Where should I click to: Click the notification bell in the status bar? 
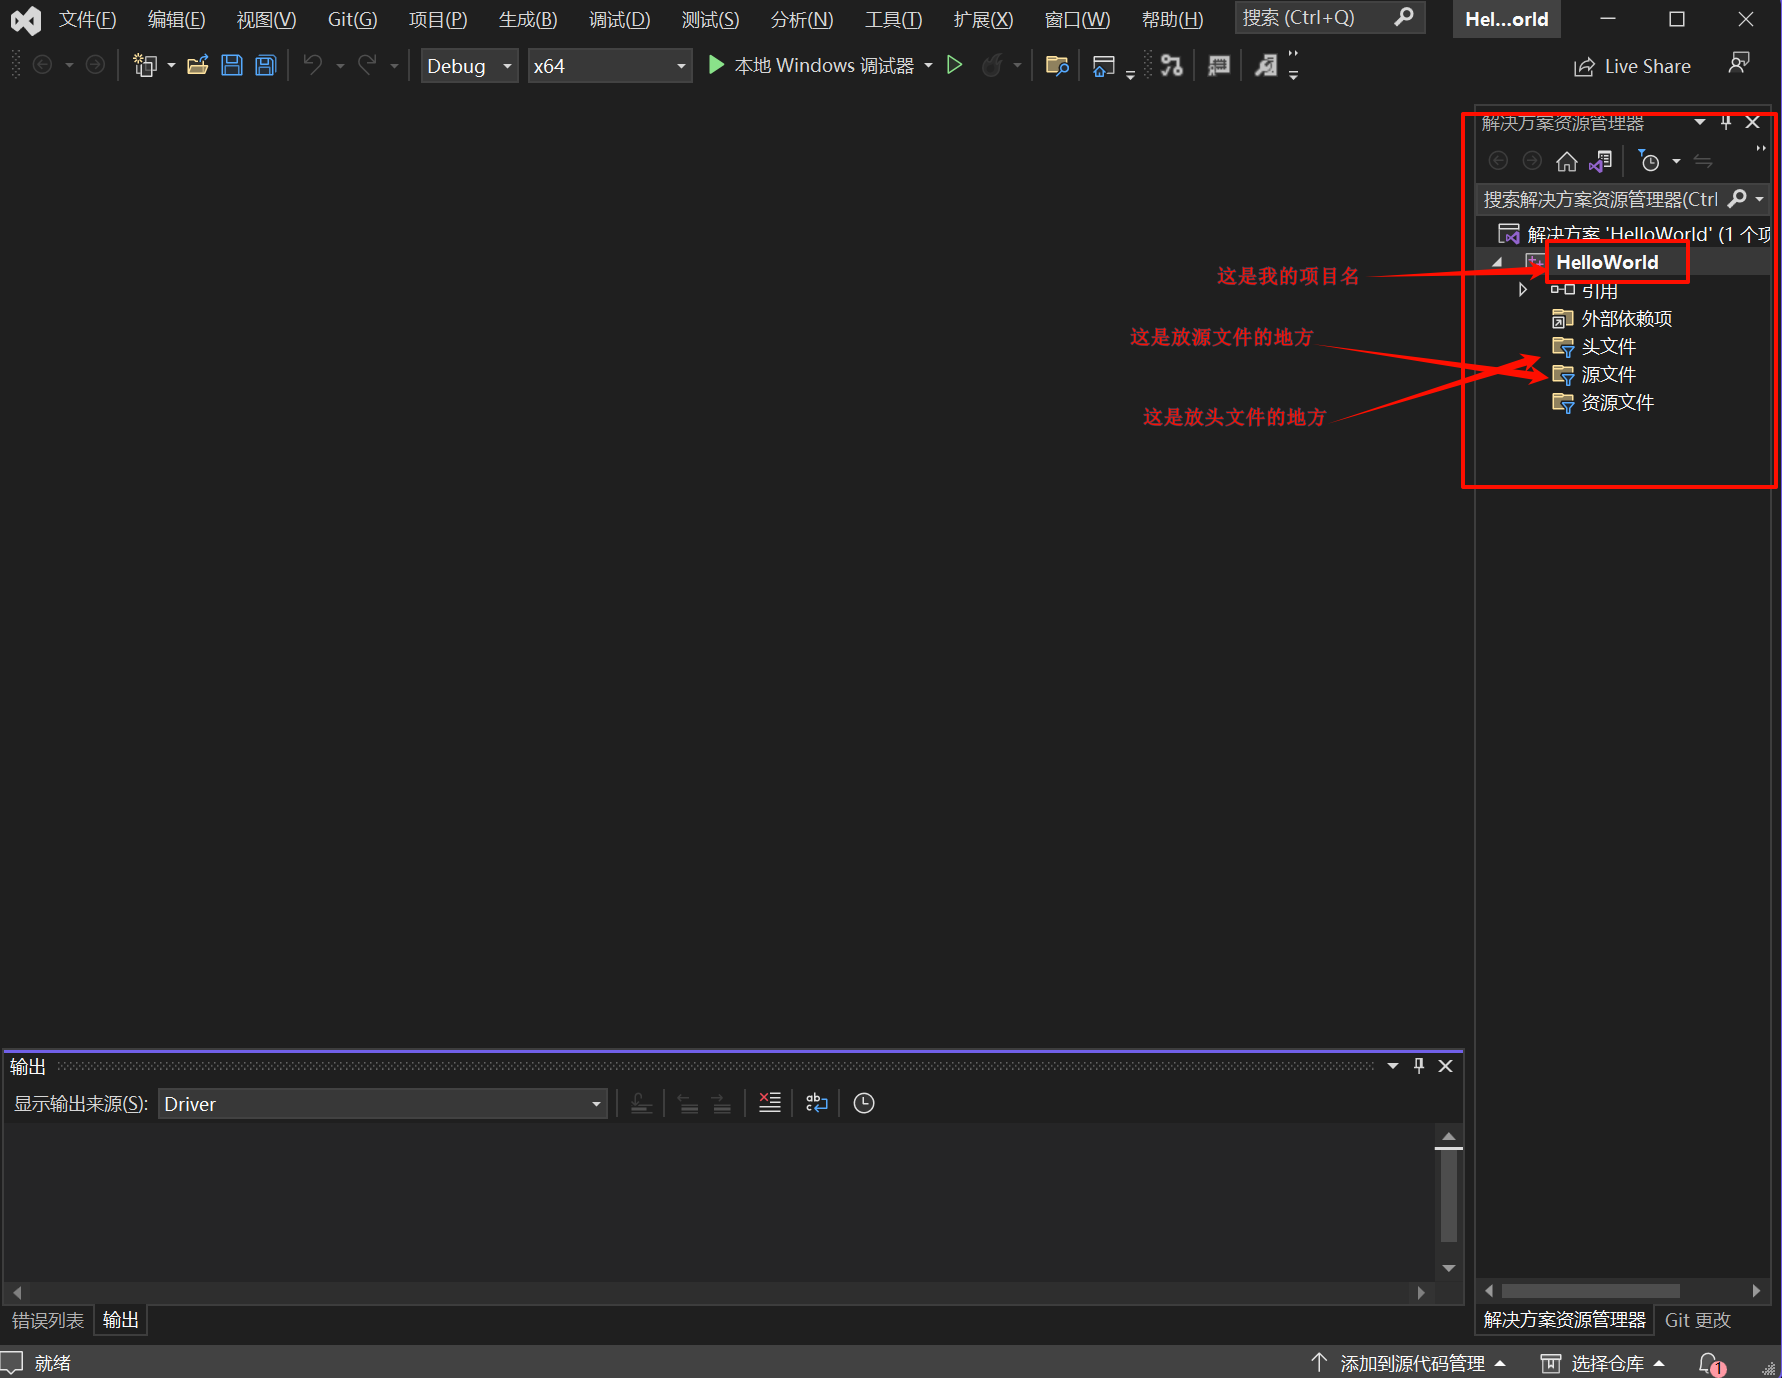pyautogui.click(x=1710, y=1363)
